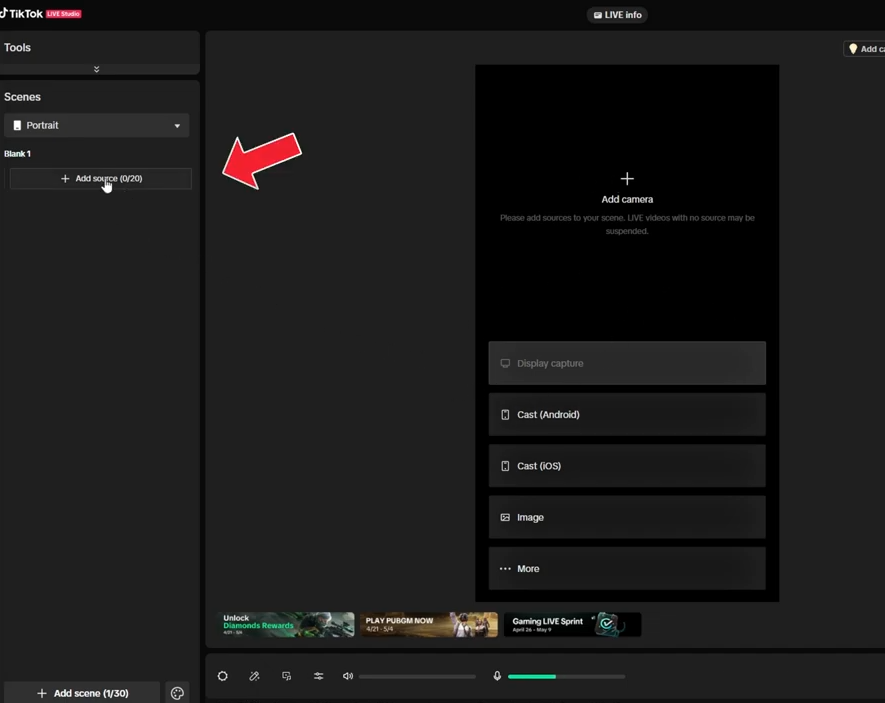The width and height of the screenshot is (885, 703).
Task: Select the Display capture source option
Action: (627, 364)
